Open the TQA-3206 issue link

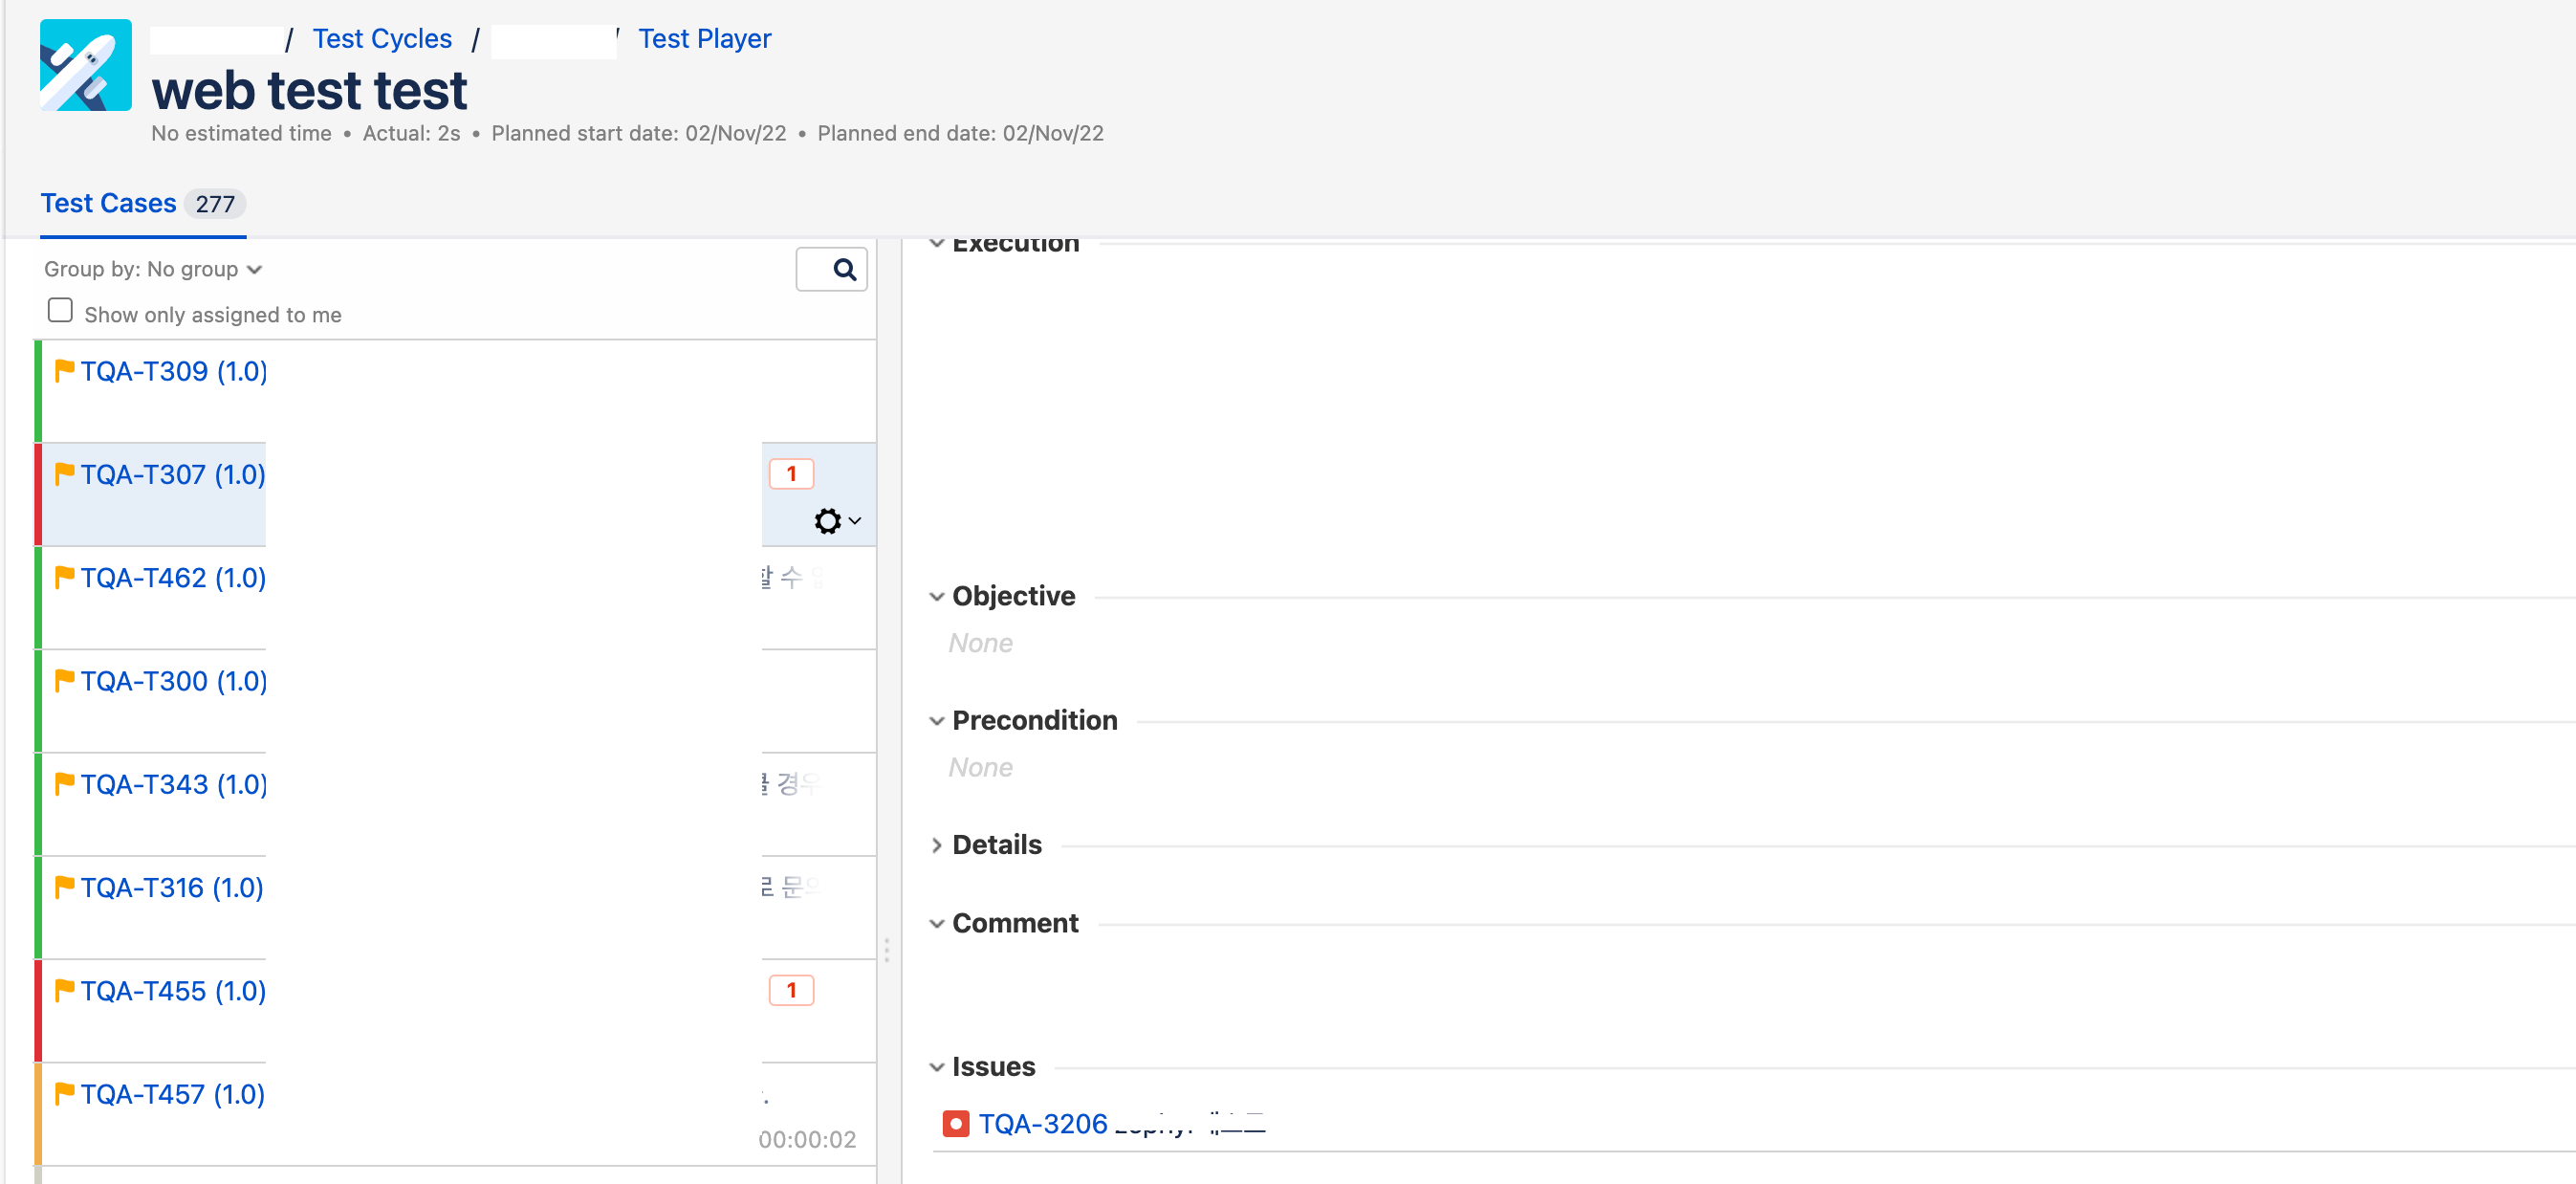(1042, 1123)
